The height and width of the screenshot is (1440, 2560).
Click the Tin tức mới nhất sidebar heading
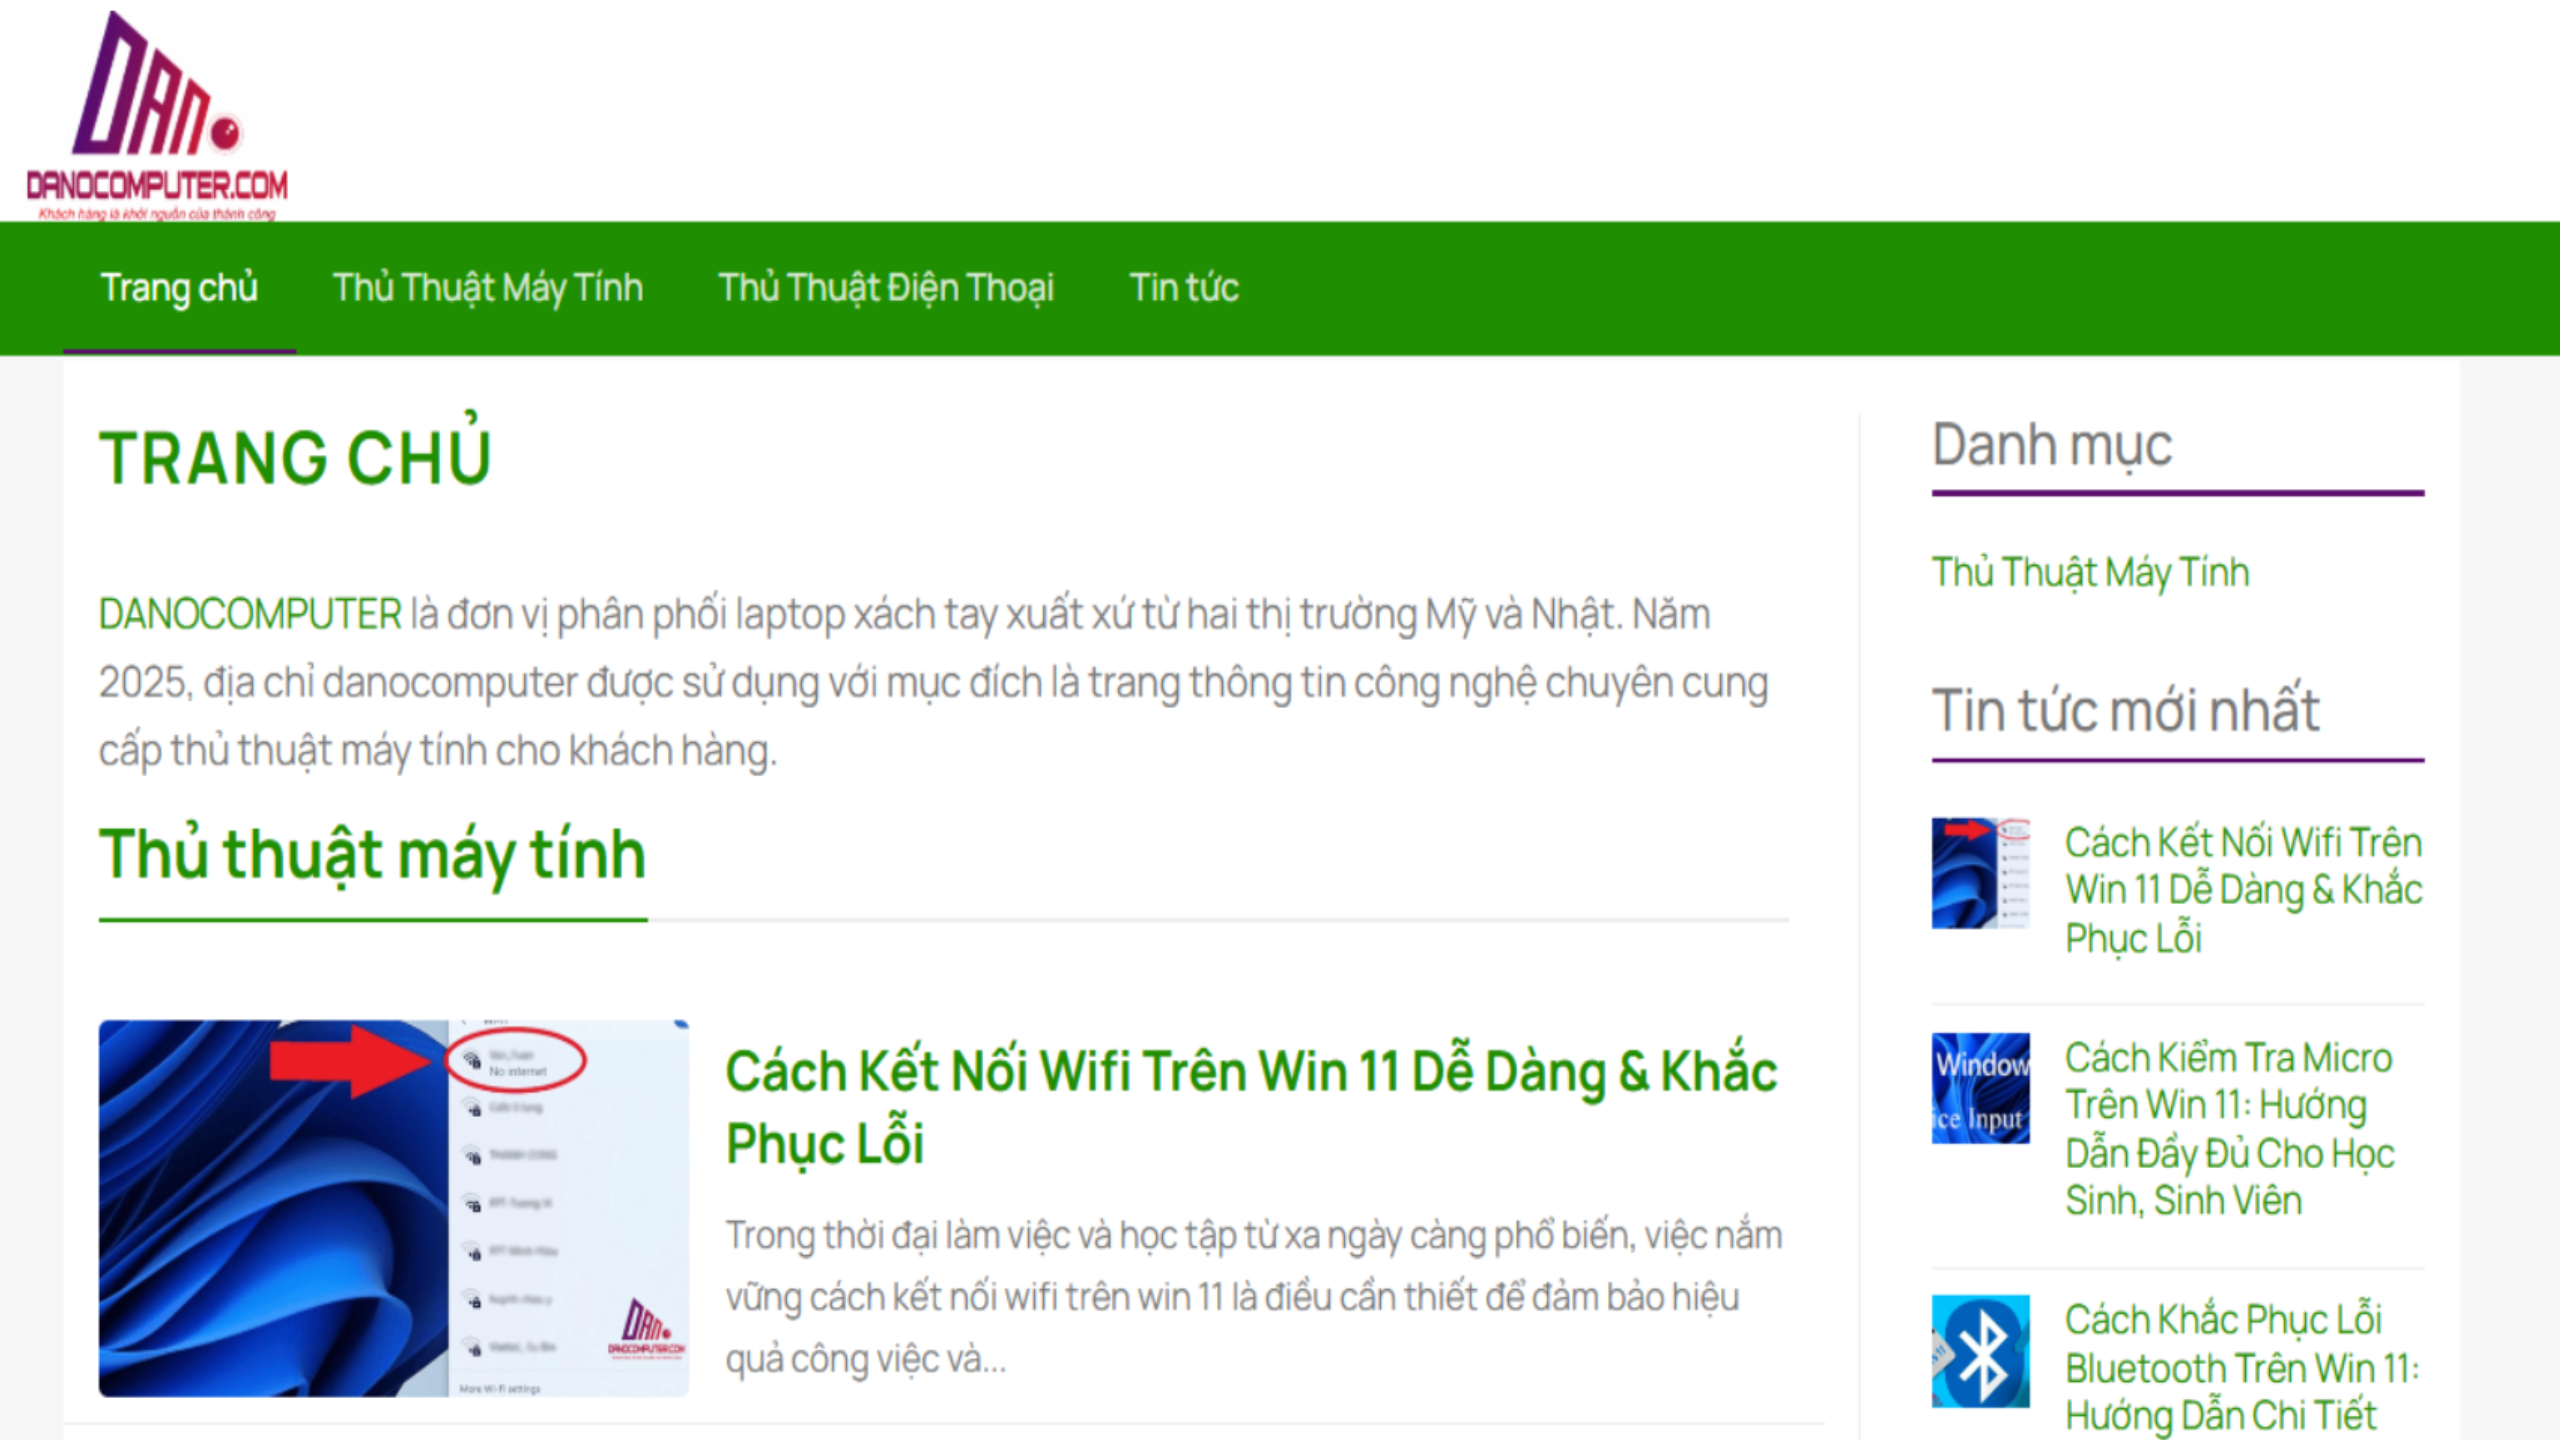[x=2125, y=711]
